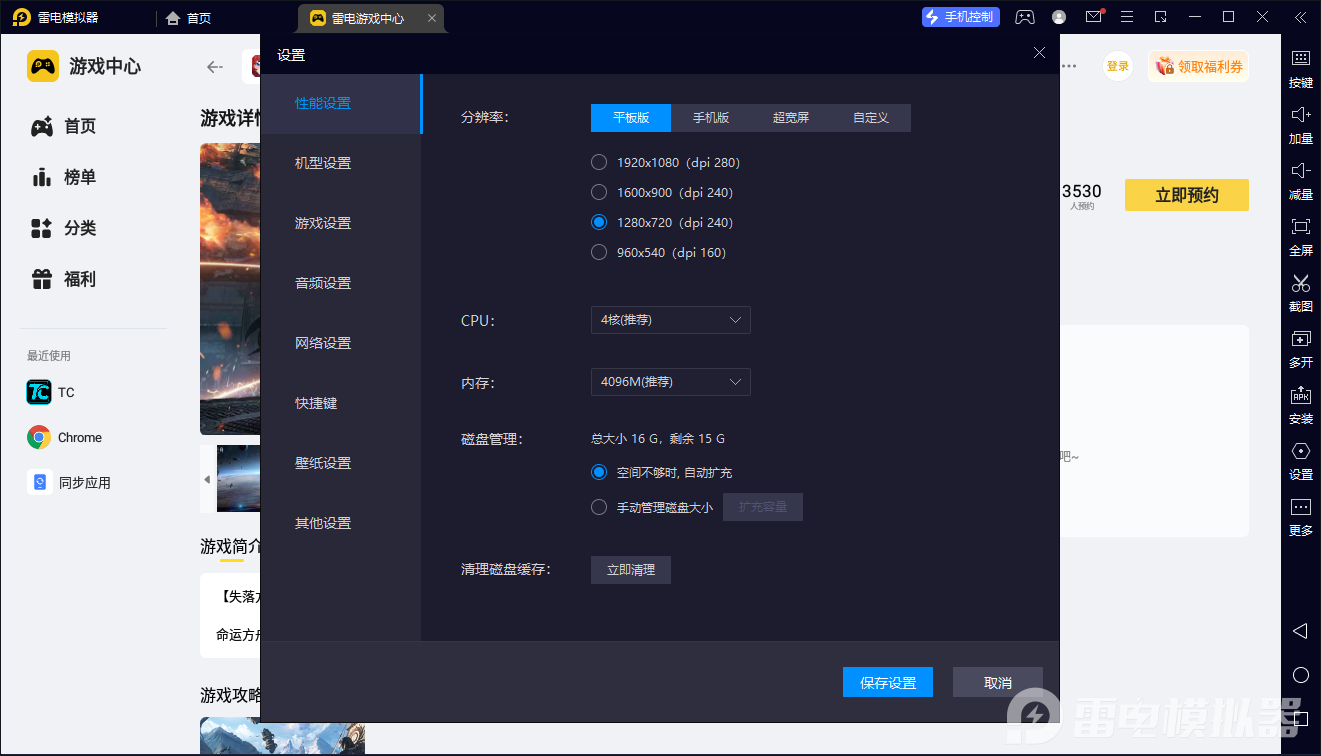Open the 按键 keymapping icon in the sidebar
The width and height of the screenshot is (1321, 756).
pyautogui.click(x=1301, y=70)
